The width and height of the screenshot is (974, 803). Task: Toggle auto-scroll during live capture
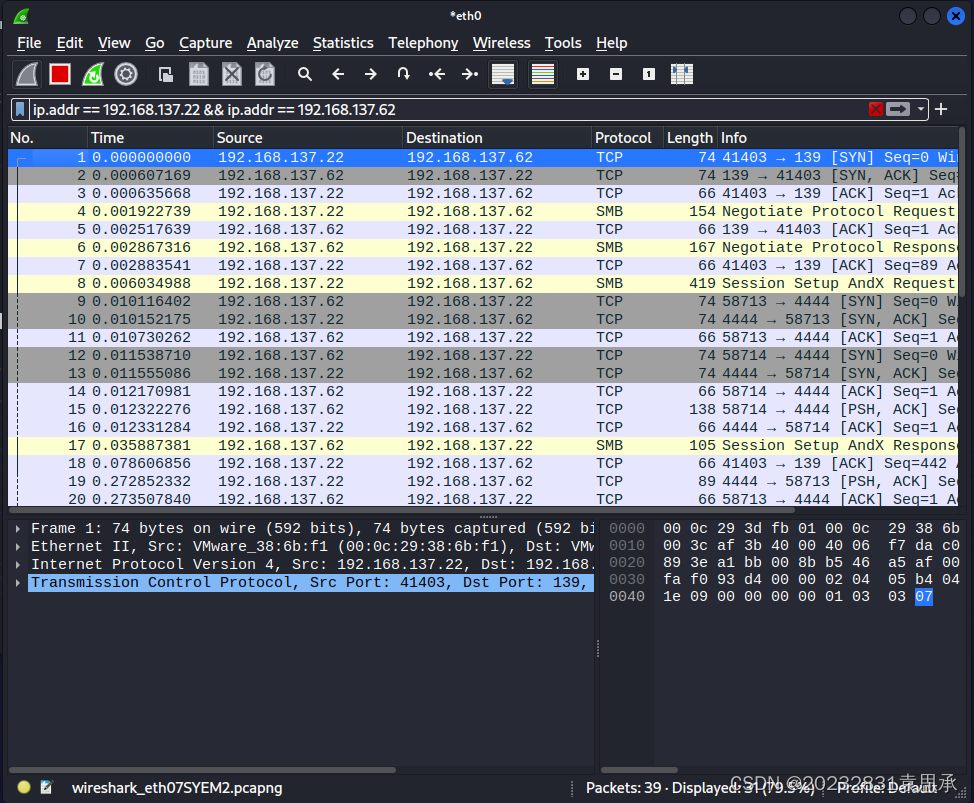pyautogui.click(x=502, y=74)
